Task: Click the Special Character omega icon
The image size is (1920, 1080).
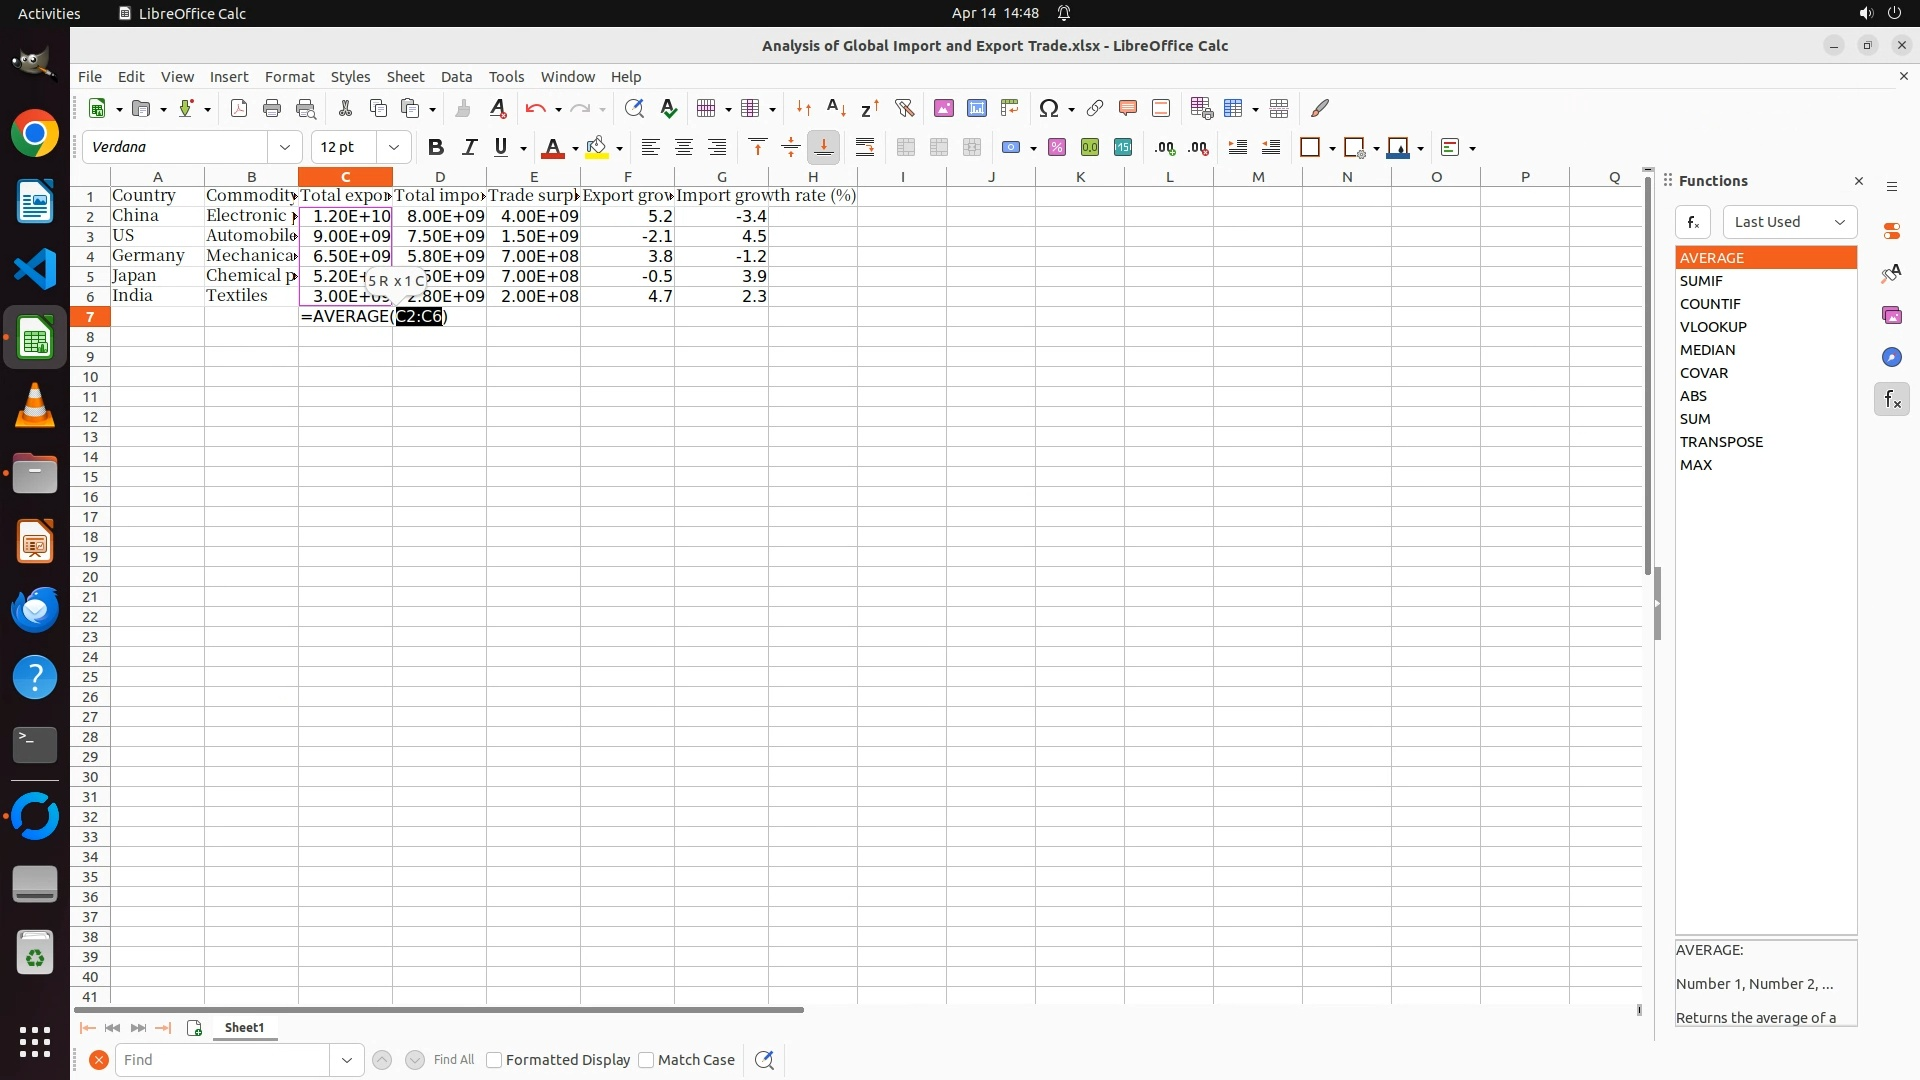Action: pos(1048,108)
